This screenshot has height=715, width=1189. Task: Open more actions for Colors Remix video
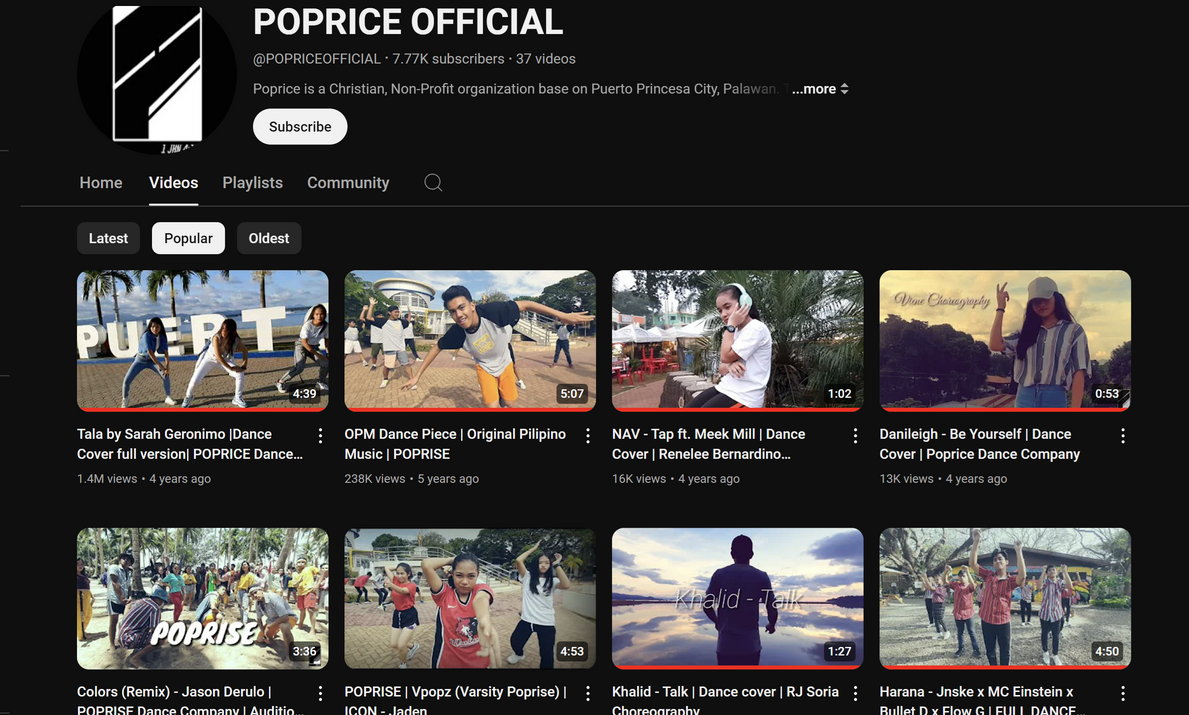pyautogui.click(x=320, y=693)
